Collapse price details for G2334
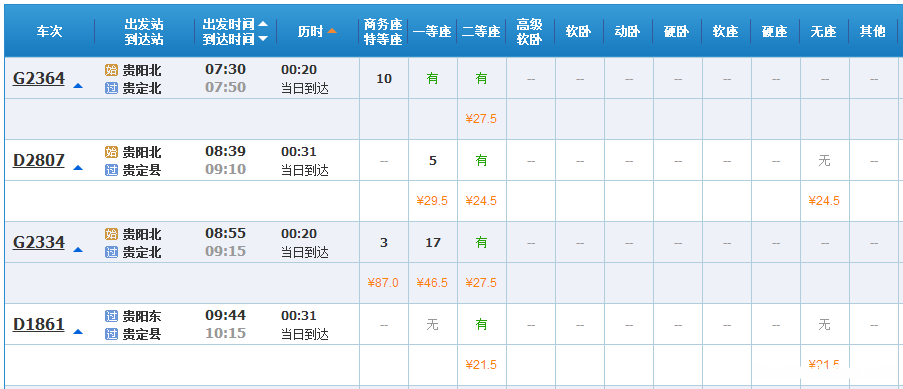The image size is (903, 389). [78, 250]
